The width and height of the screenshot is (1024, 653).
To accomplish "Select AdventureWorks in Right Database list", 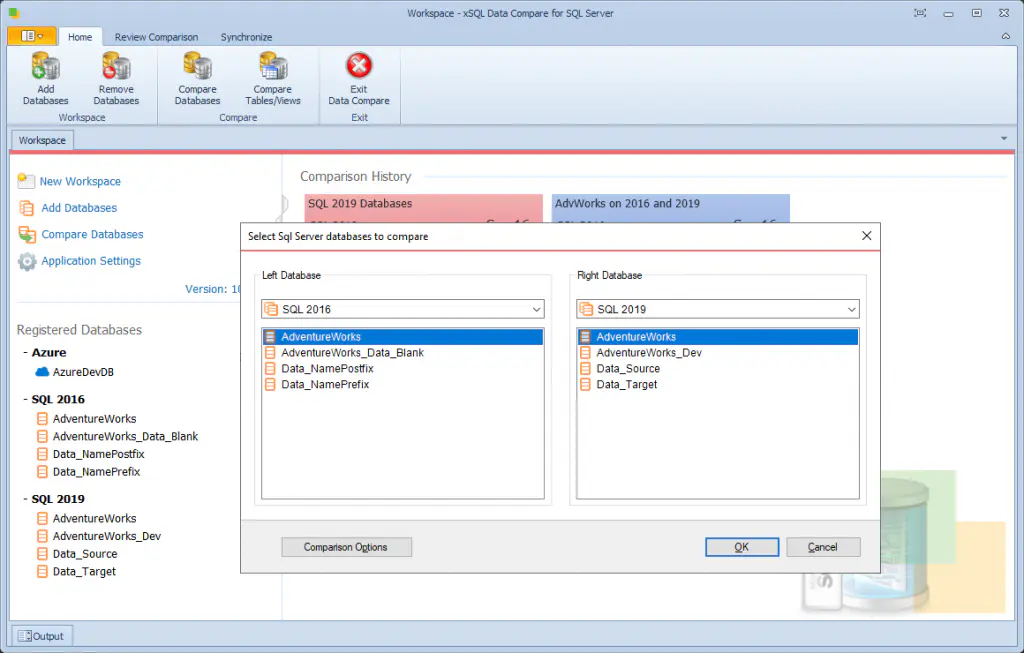I will coord(718,337).
